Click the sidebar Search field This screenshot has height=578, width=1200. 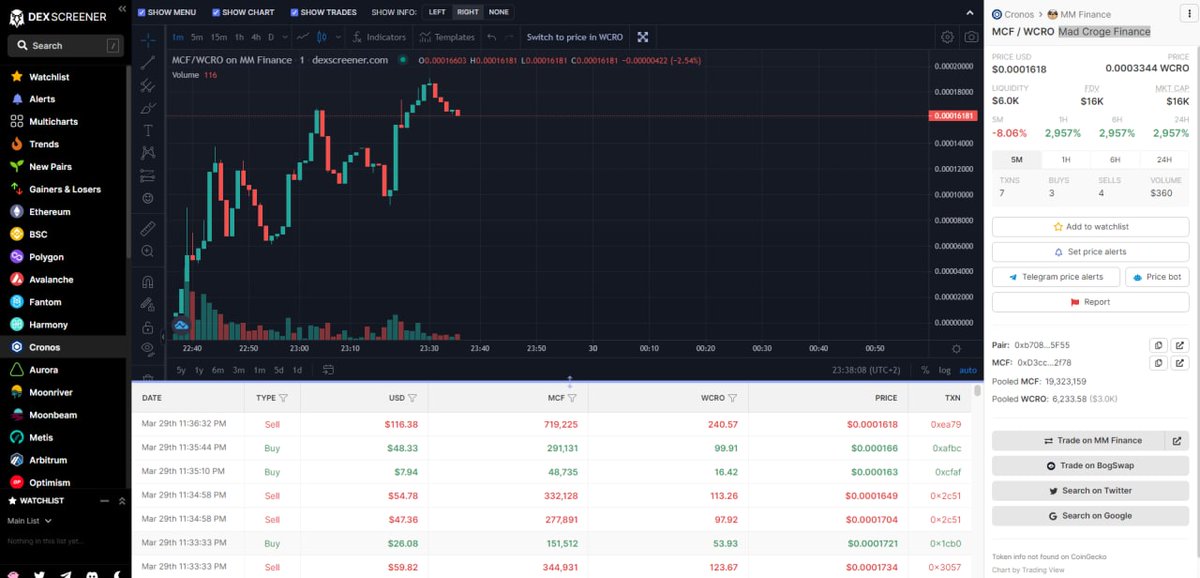66,46
